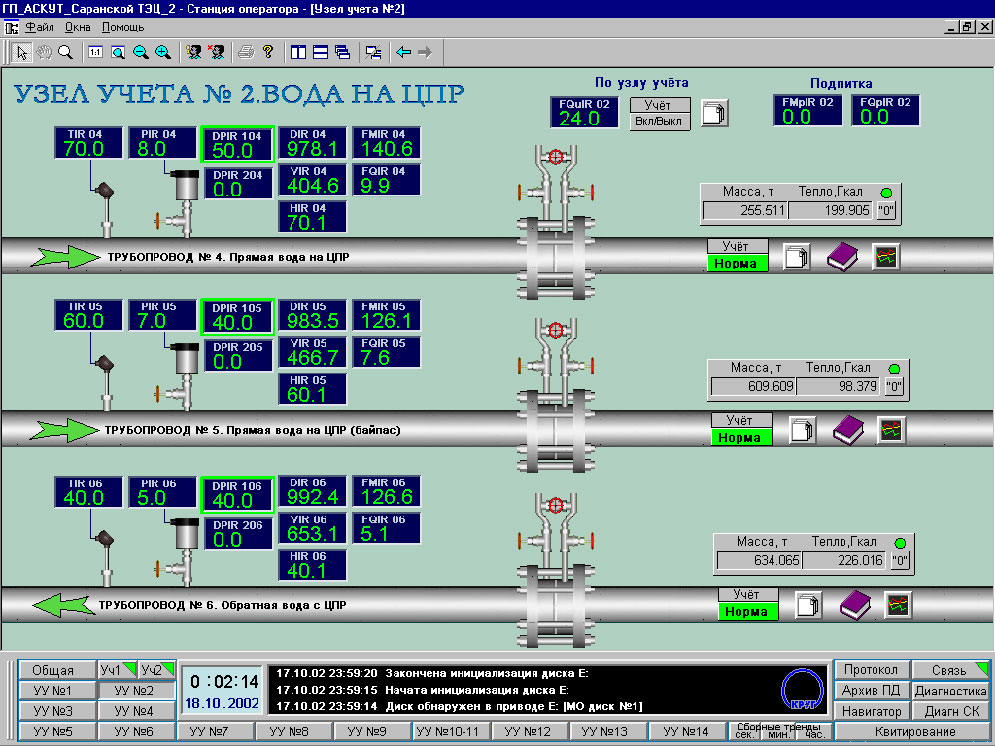Click the zoom out magnifier icon
Screen dimensions: 995x747
click(x=140, y=51)
